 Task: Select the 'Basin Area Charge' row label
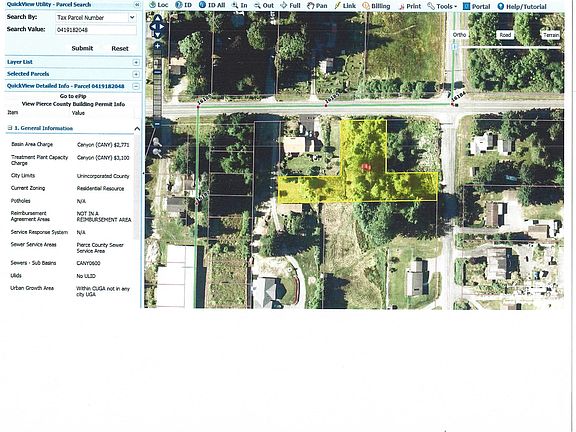tap(32, 144)
